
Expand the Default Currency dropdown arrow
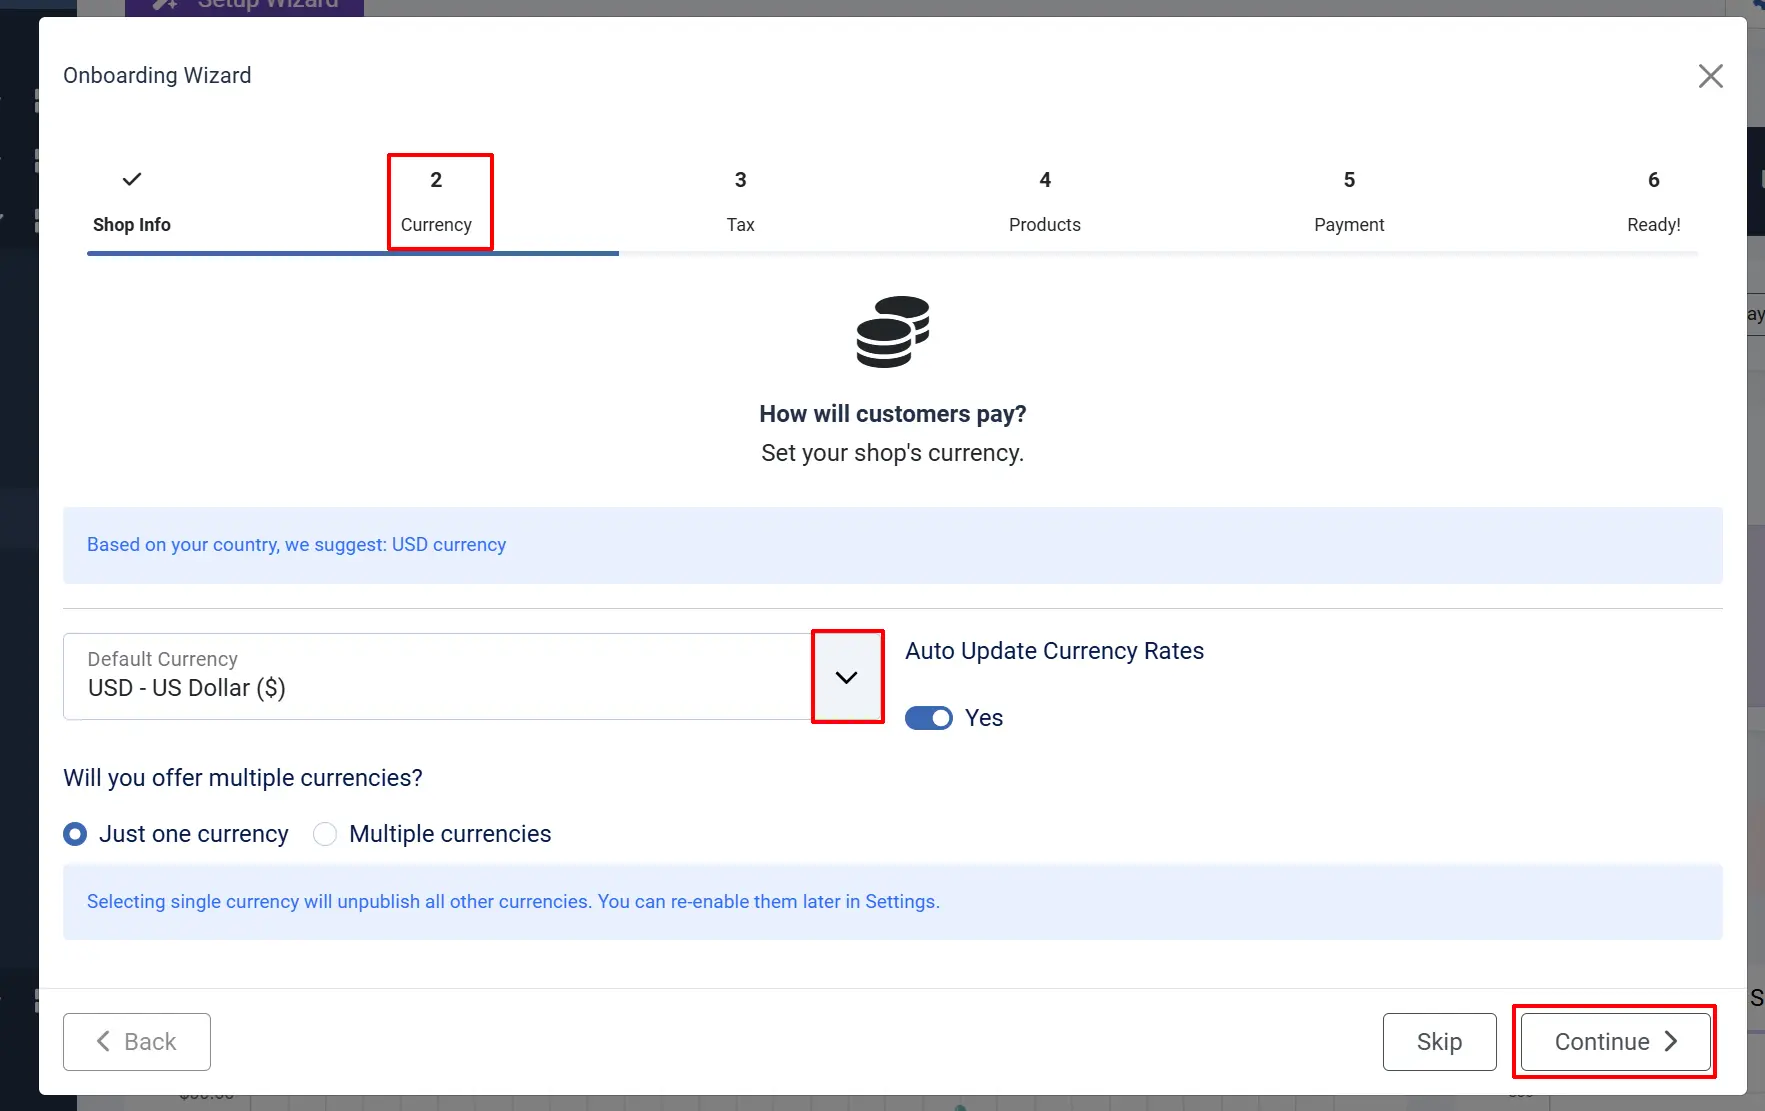click(x=847, y=677)
